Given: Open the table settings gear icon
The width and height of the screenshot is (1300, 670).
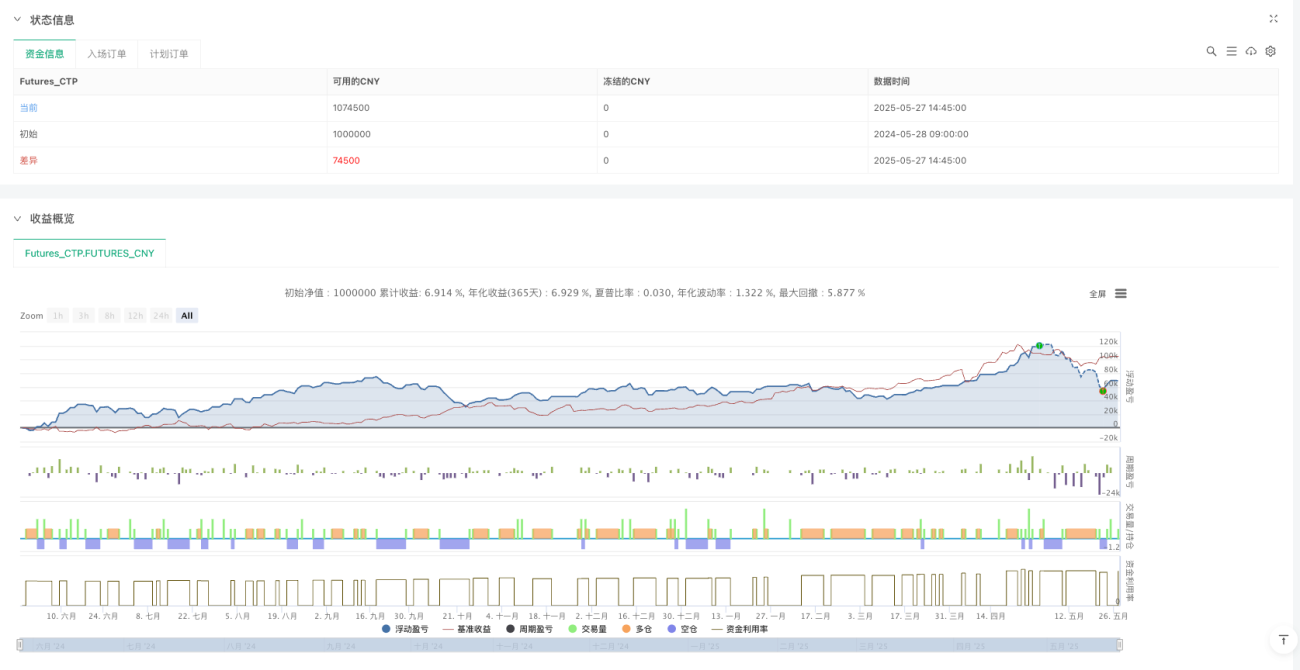Looking at the screenshot, I should coord(1270,51).
